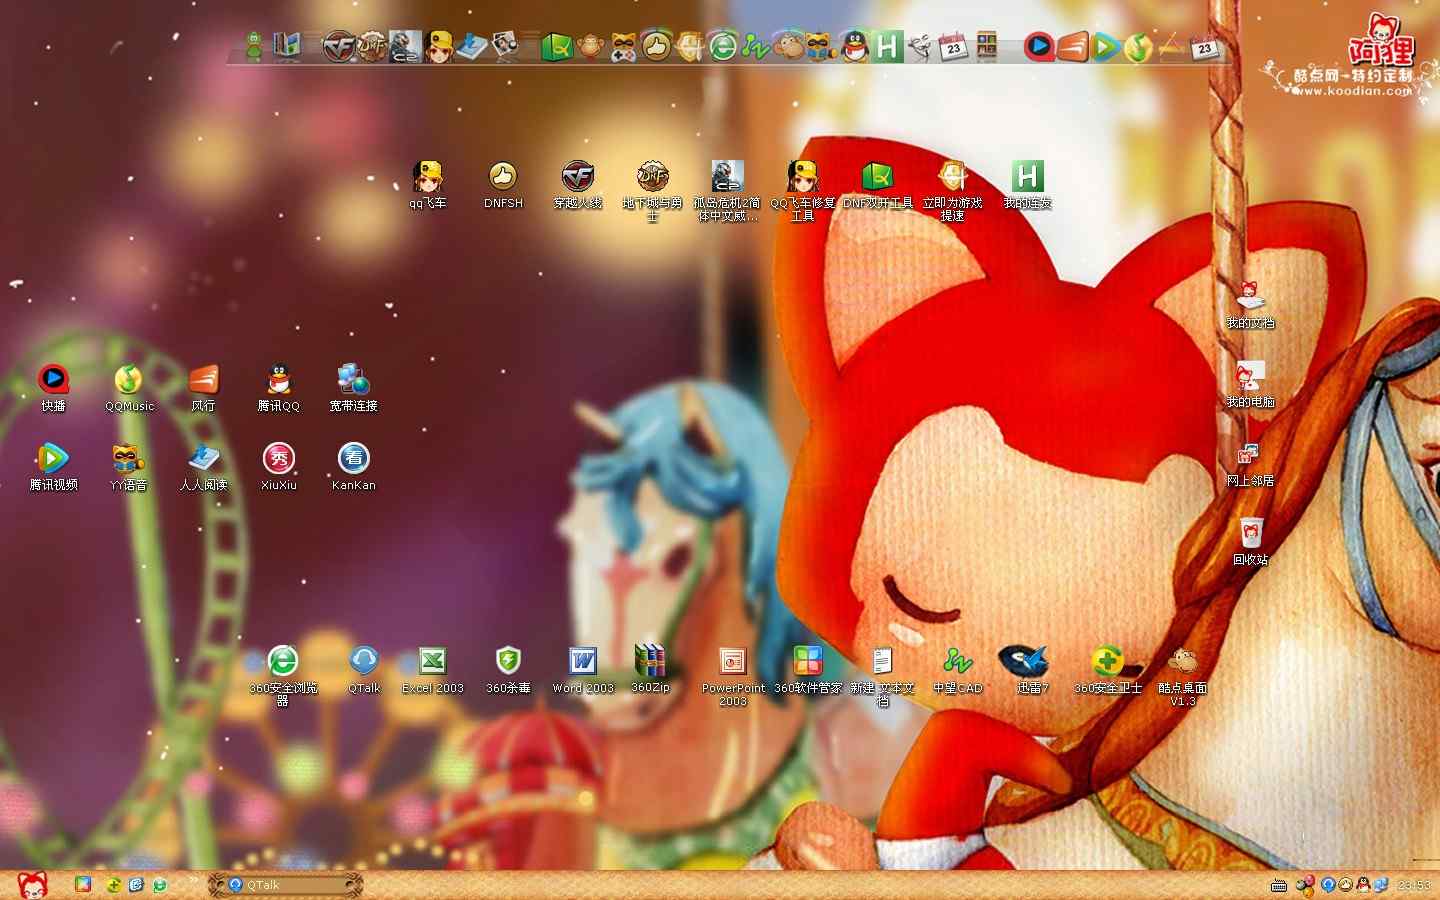Select the KanKan desktop icon
This screenshot has width=1440, height=900.
coord(353,467)
